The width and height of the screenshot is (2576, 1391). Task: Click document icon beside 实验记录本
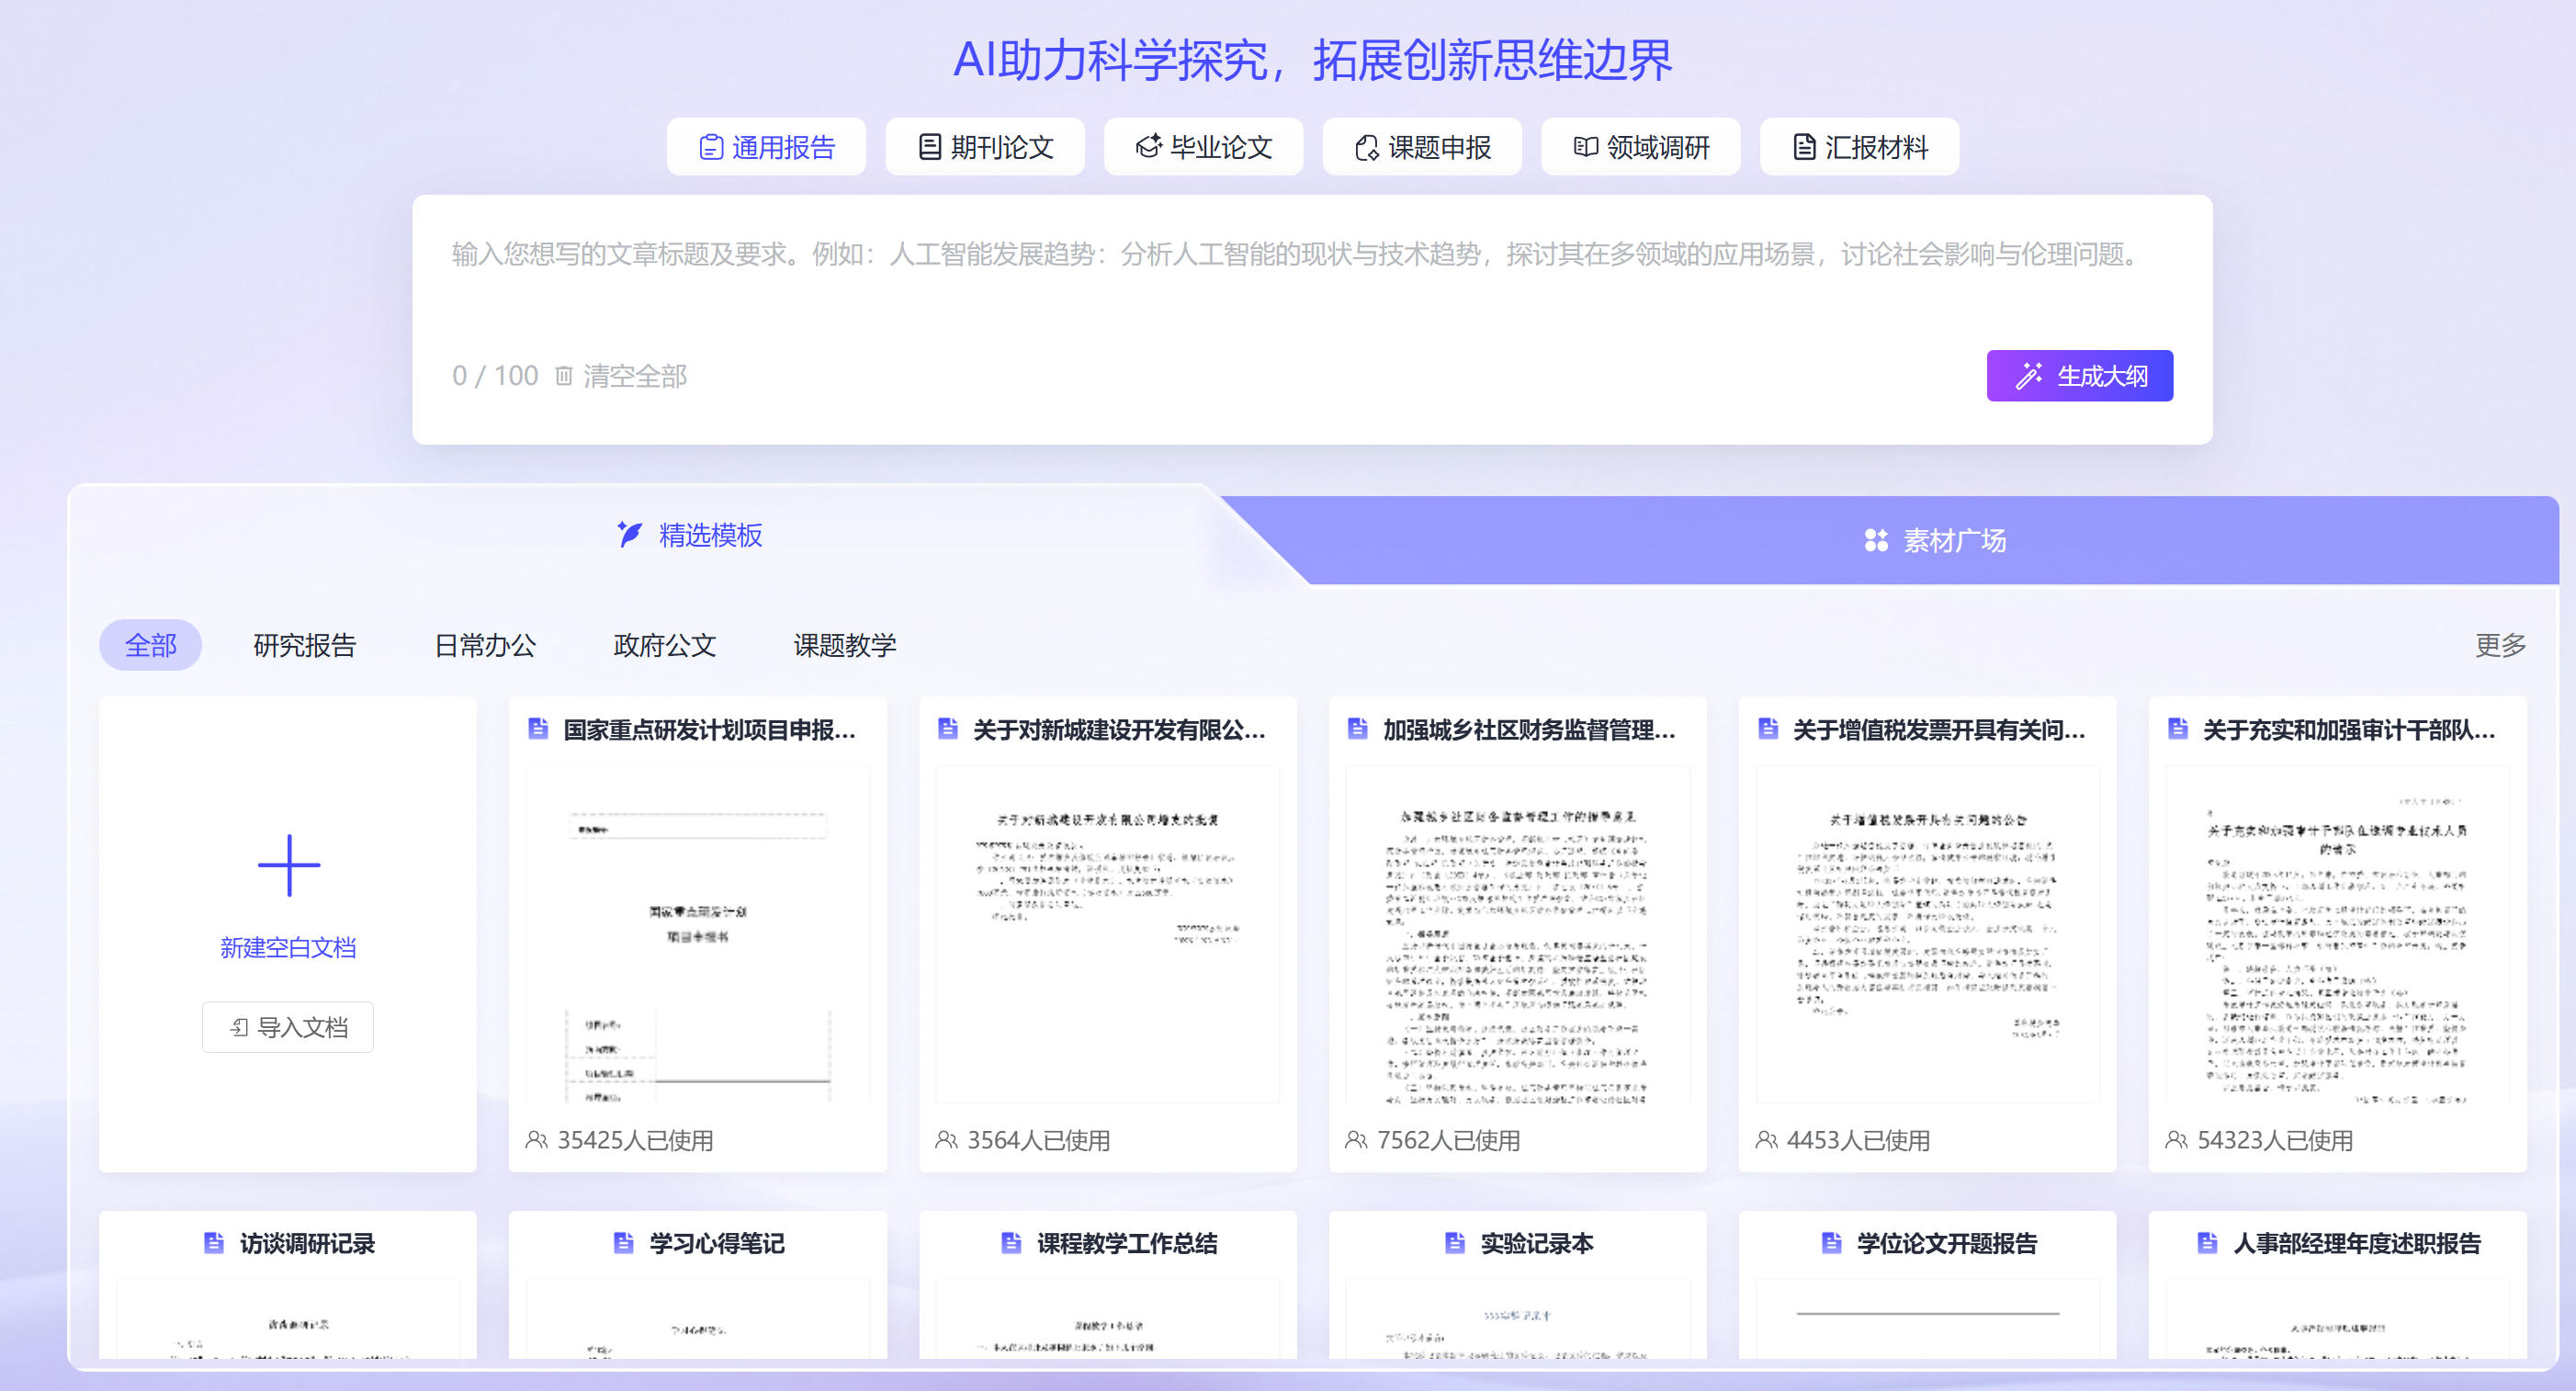(x=1456, y=1243)
